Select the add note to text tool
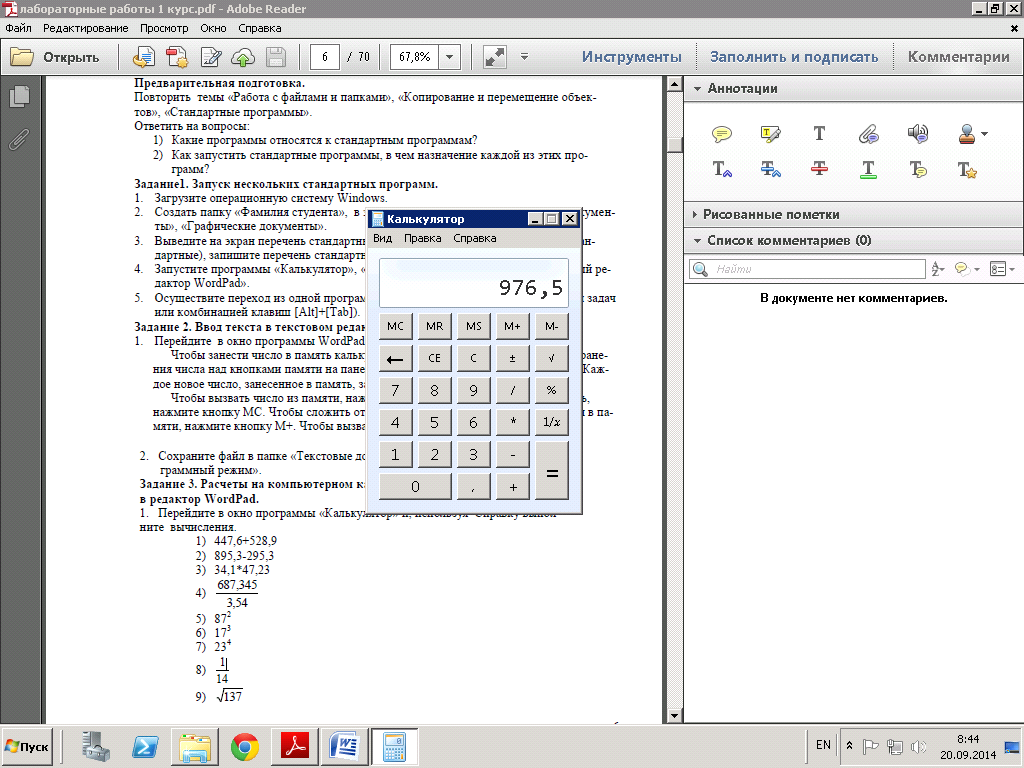The image size is (1024, 768). (918, 170)
